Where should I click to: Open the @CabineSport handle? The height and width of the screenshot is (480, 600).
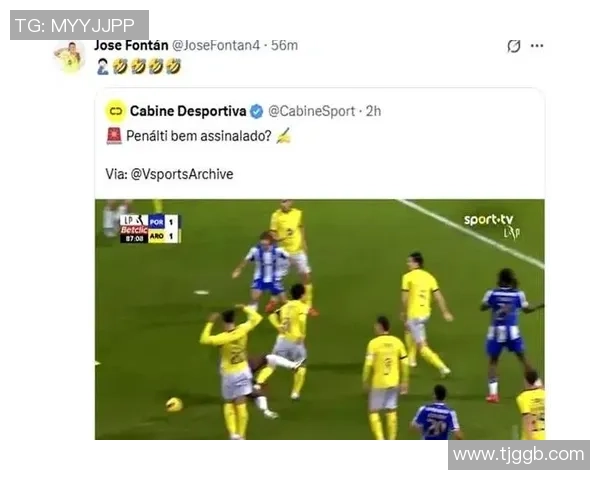(x=311, y=111)
